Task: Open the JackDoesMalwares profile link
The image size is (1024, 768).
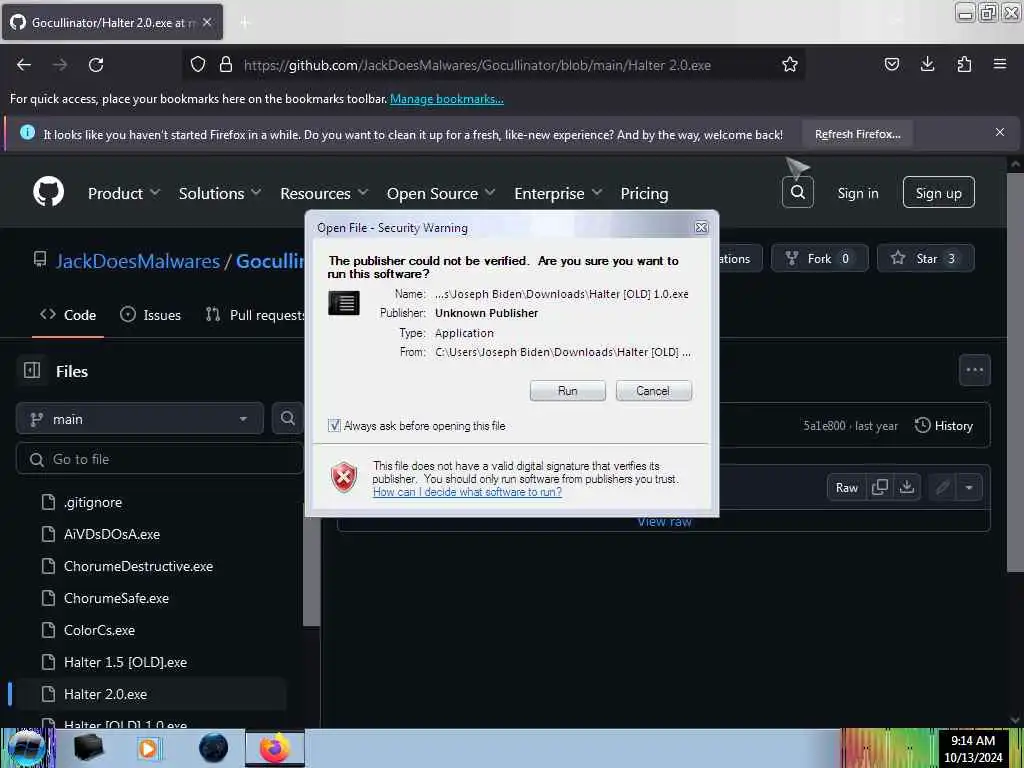Action: tap(138, 261)
